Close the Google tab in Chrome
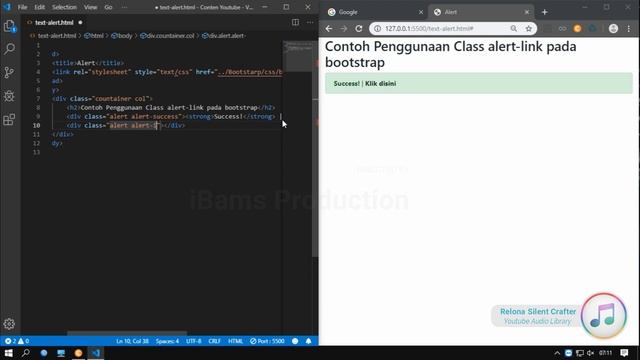 click(421, 12)
